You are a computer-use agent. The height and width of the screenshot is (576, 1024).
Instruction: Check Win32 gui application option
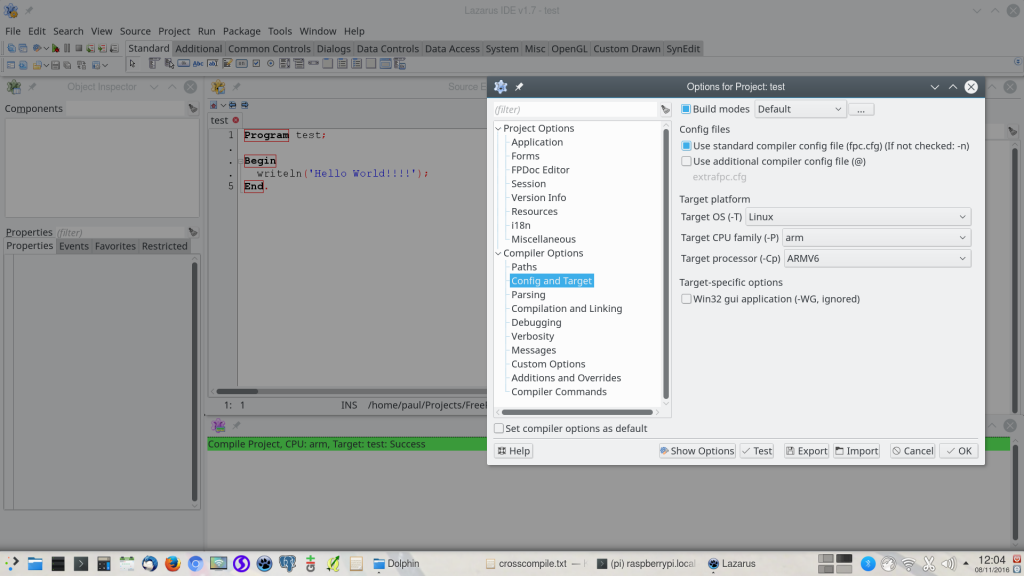tap(686, 299)
